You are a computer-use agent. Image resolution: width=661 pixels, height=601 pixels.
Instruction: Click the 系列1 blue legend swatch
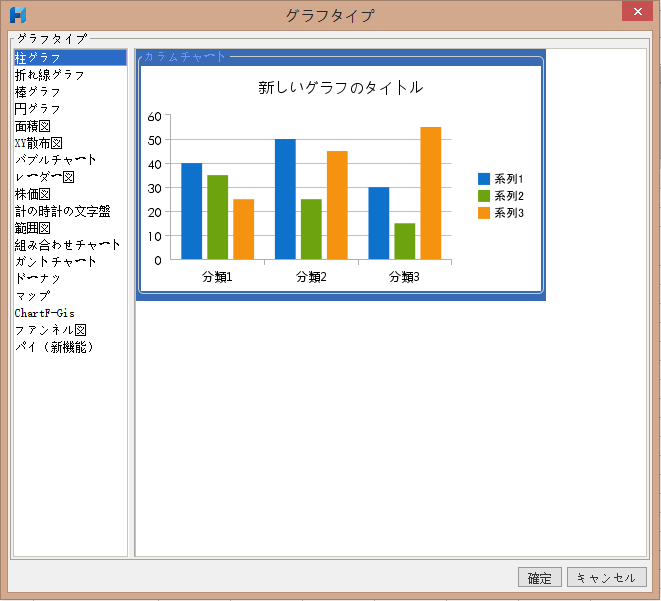484,179
